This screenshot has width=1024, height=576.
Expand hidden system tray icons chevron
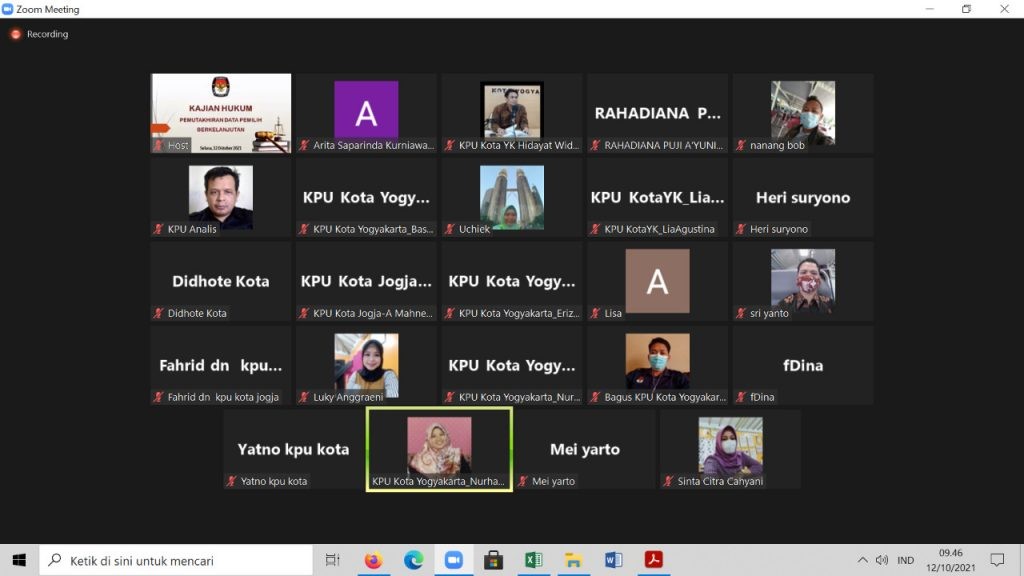(x=862, y=560)
